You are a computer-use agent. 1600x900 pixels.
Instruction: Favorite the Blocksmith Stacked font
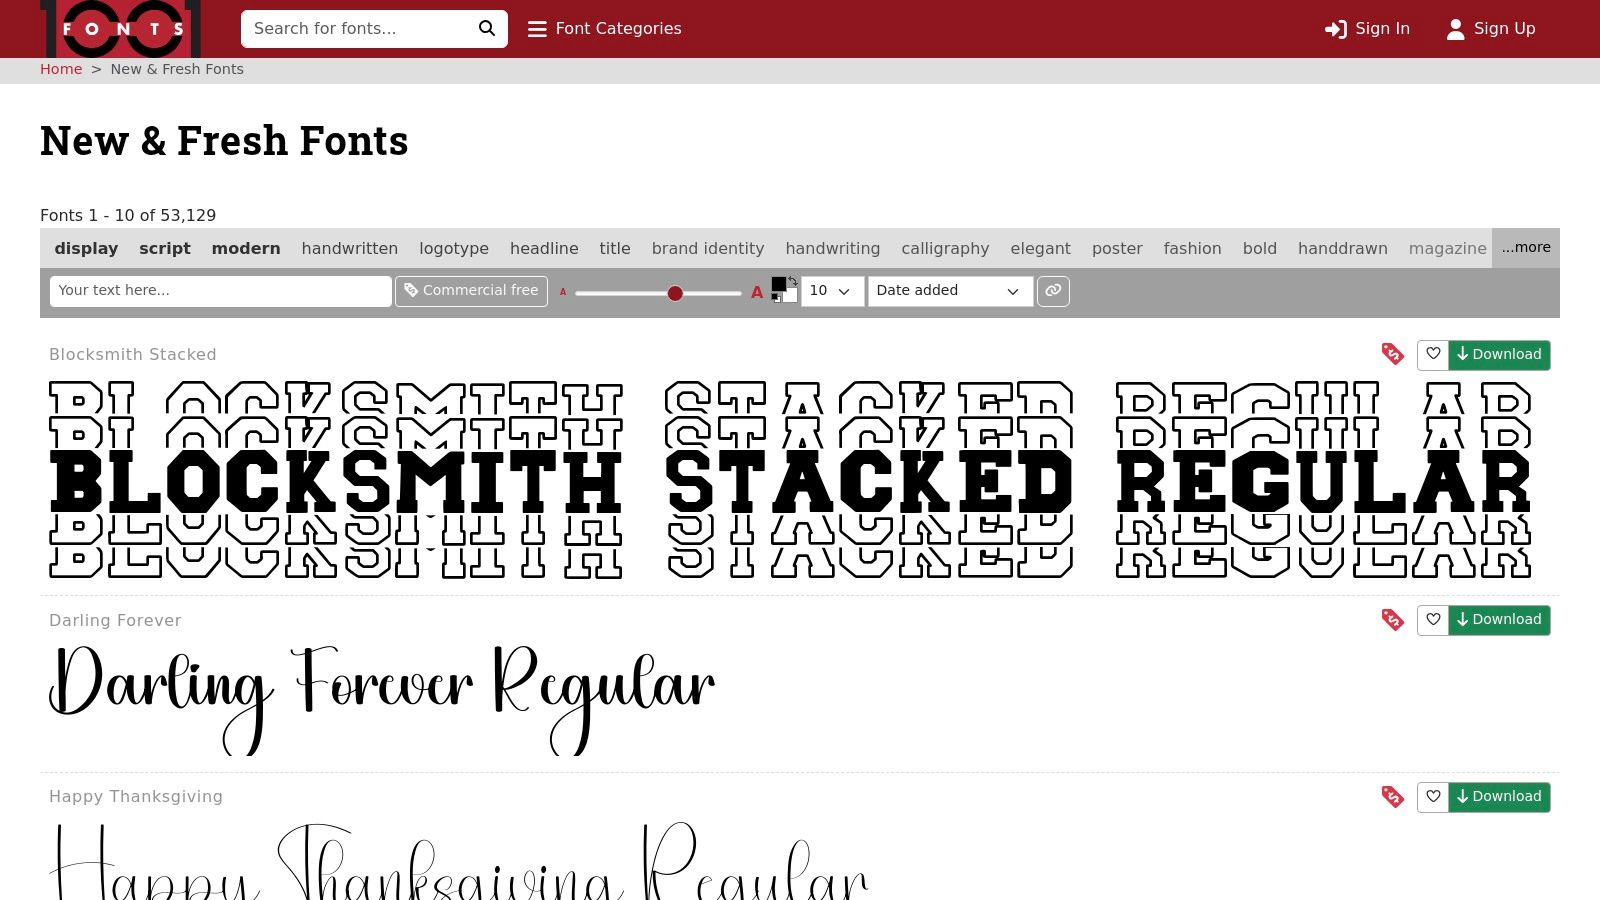pos(1433,355)
